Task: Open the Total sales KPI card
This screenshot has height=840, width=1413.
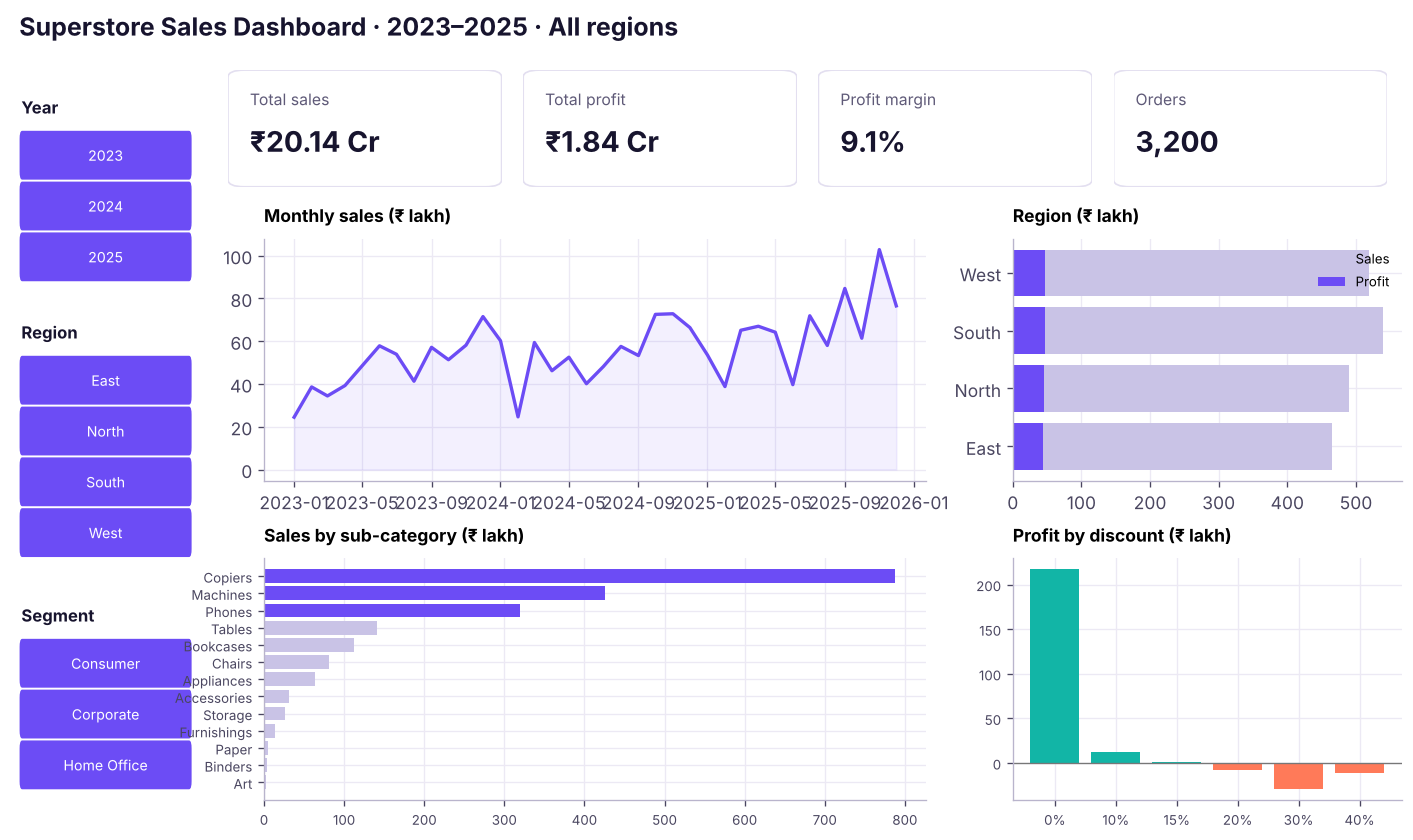Action: point(364,128)
